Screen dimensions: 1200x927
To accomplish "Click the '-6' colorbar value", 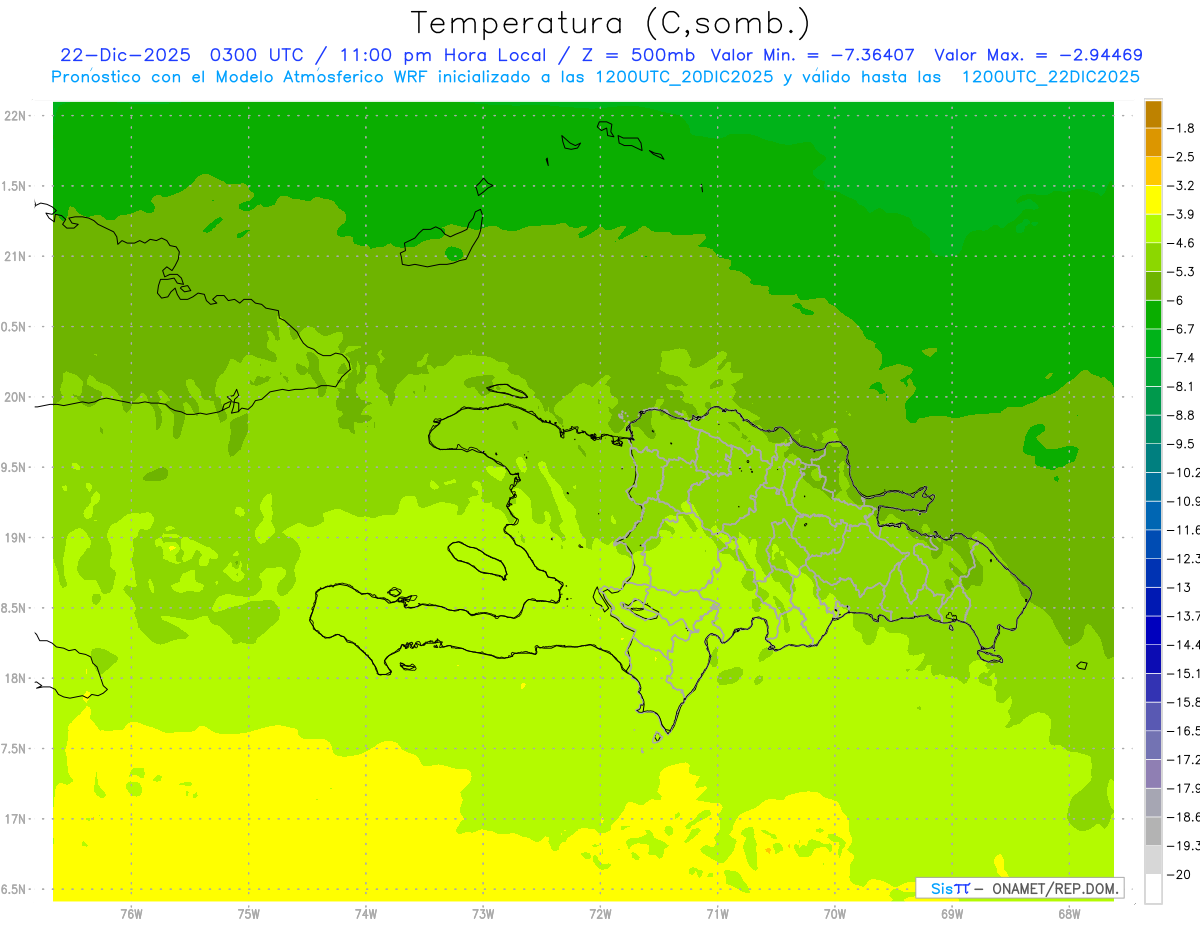I will pyautogui.click(x=1177, y=300).
